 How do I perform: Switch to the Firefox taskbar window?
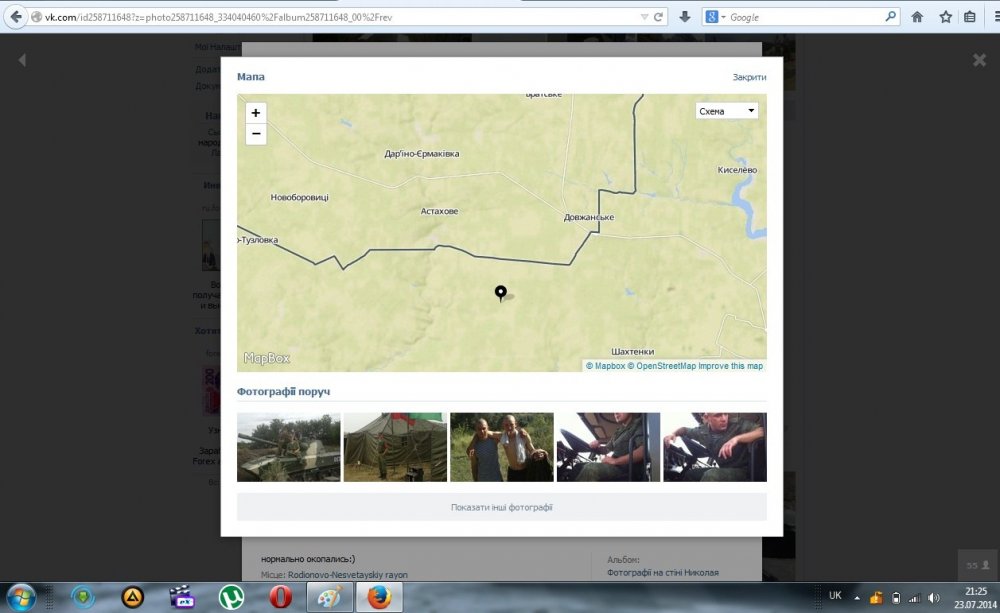click(x=379, y=598)
